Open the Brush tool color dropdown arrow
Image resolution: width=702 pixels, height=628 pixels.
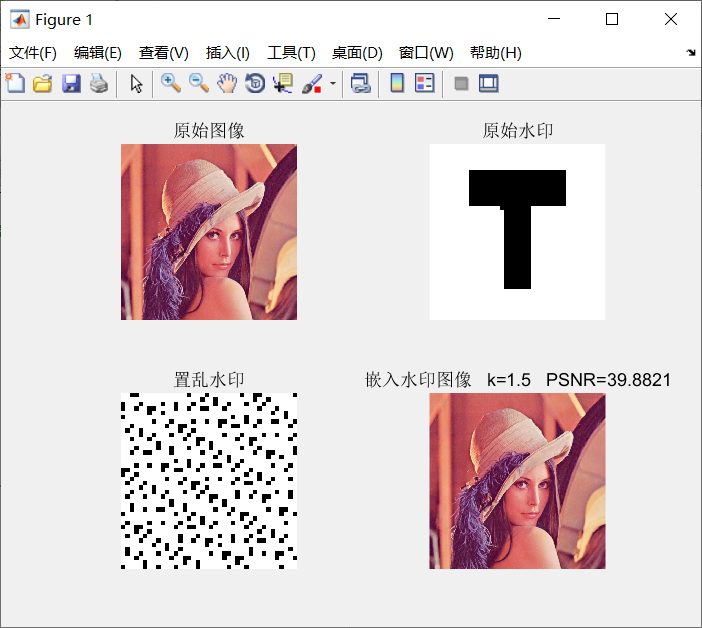pos(333,83)
